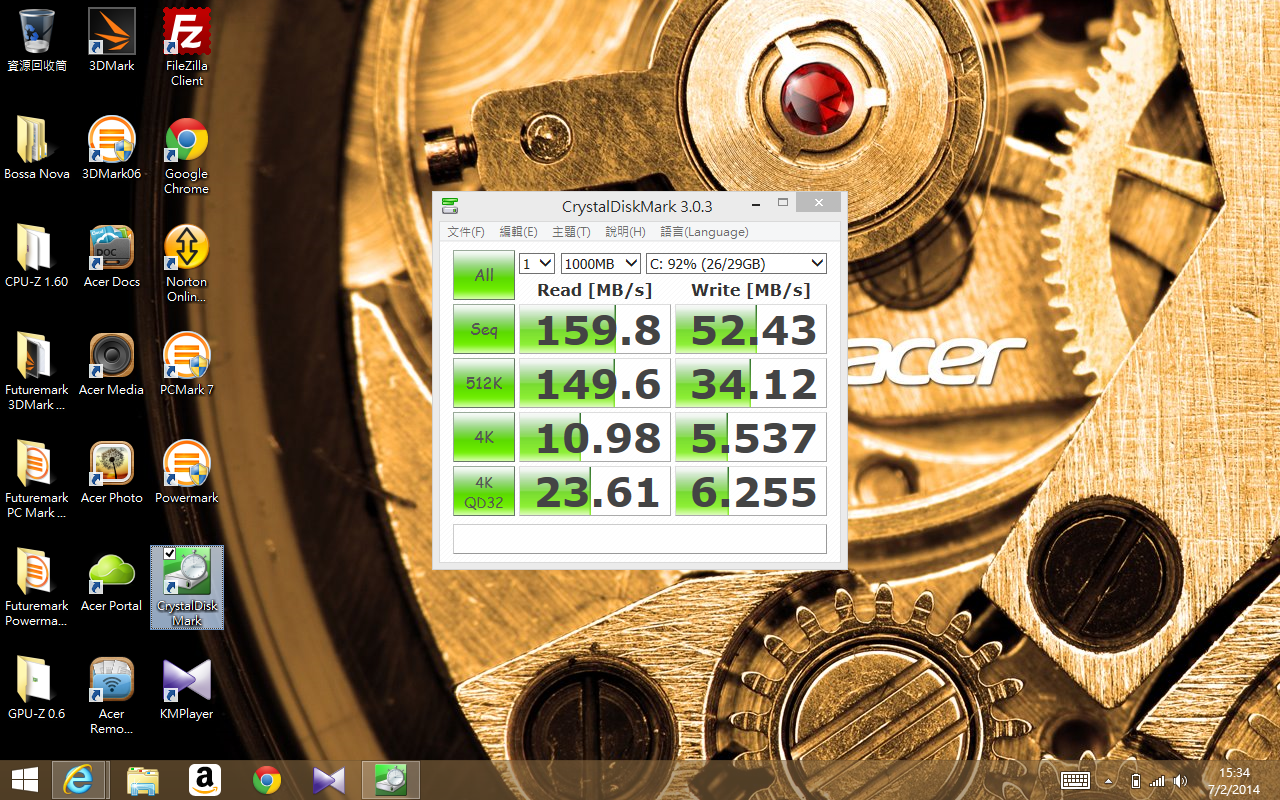Select the Acer Remote desktop icon
1280x800 pixels.
112,695
